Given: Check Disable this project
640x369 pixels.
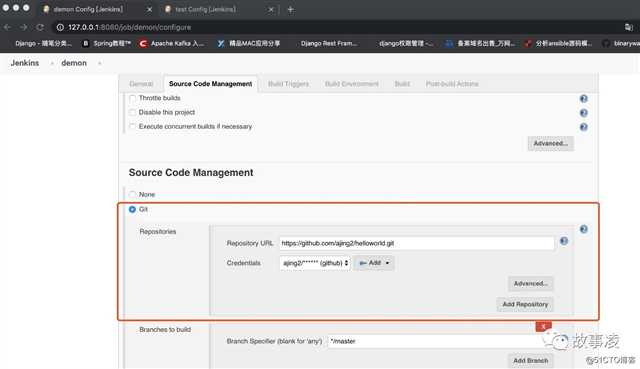Looking at the screenshot, I should pyautogui.click(x=132, y=112).
